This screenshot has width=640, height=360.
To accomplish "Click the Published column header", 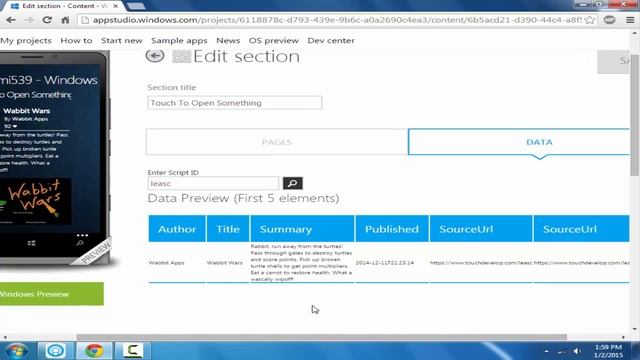I will (392, 229).
